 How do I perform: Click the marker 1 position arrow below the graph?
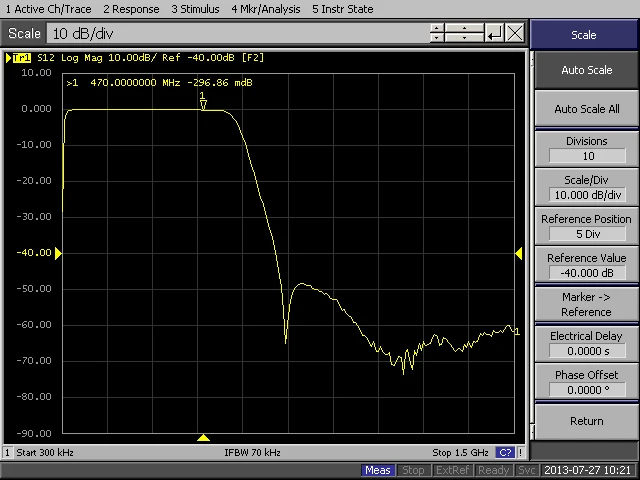[203, 438]
